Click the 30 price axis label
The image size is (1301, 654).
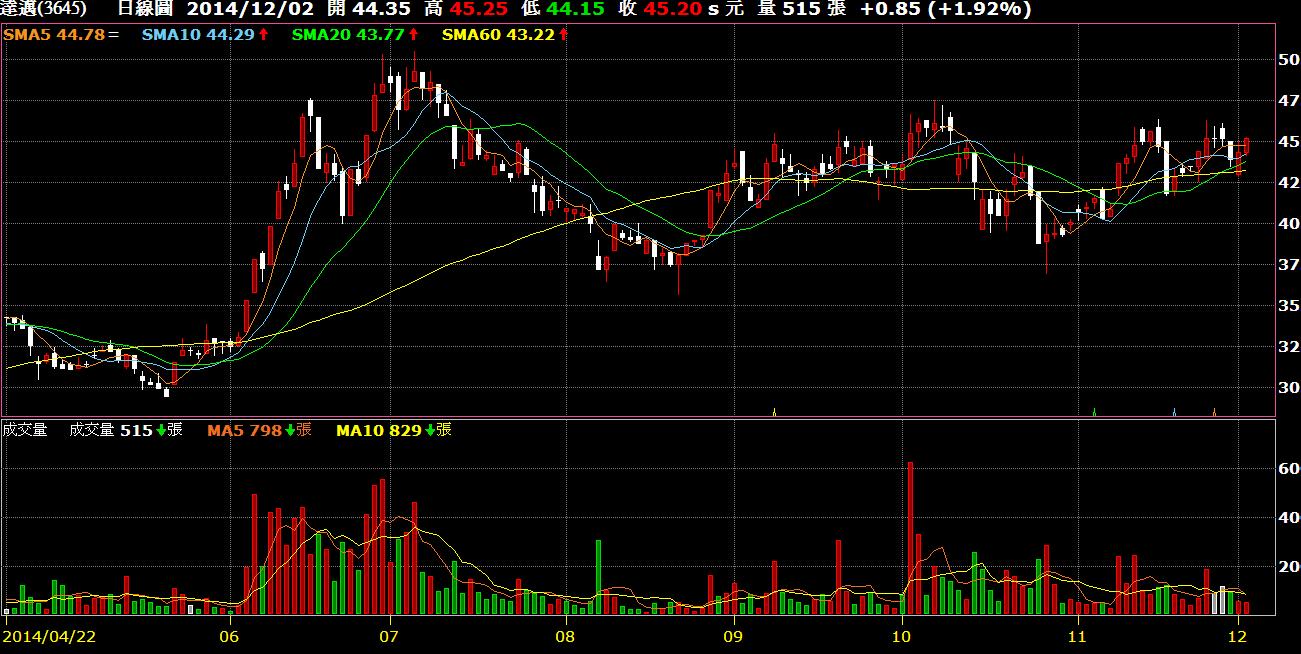[1287, 388]
